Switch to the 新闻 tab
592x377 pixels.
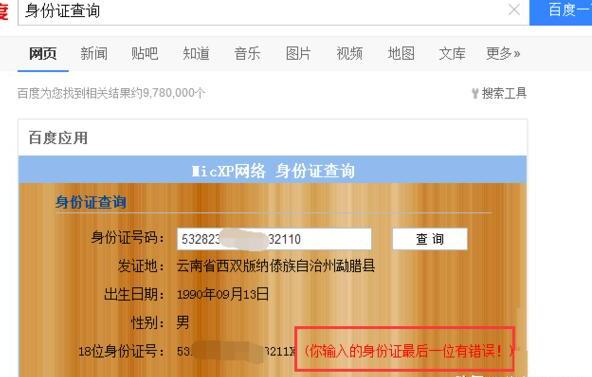pos(94,54)
